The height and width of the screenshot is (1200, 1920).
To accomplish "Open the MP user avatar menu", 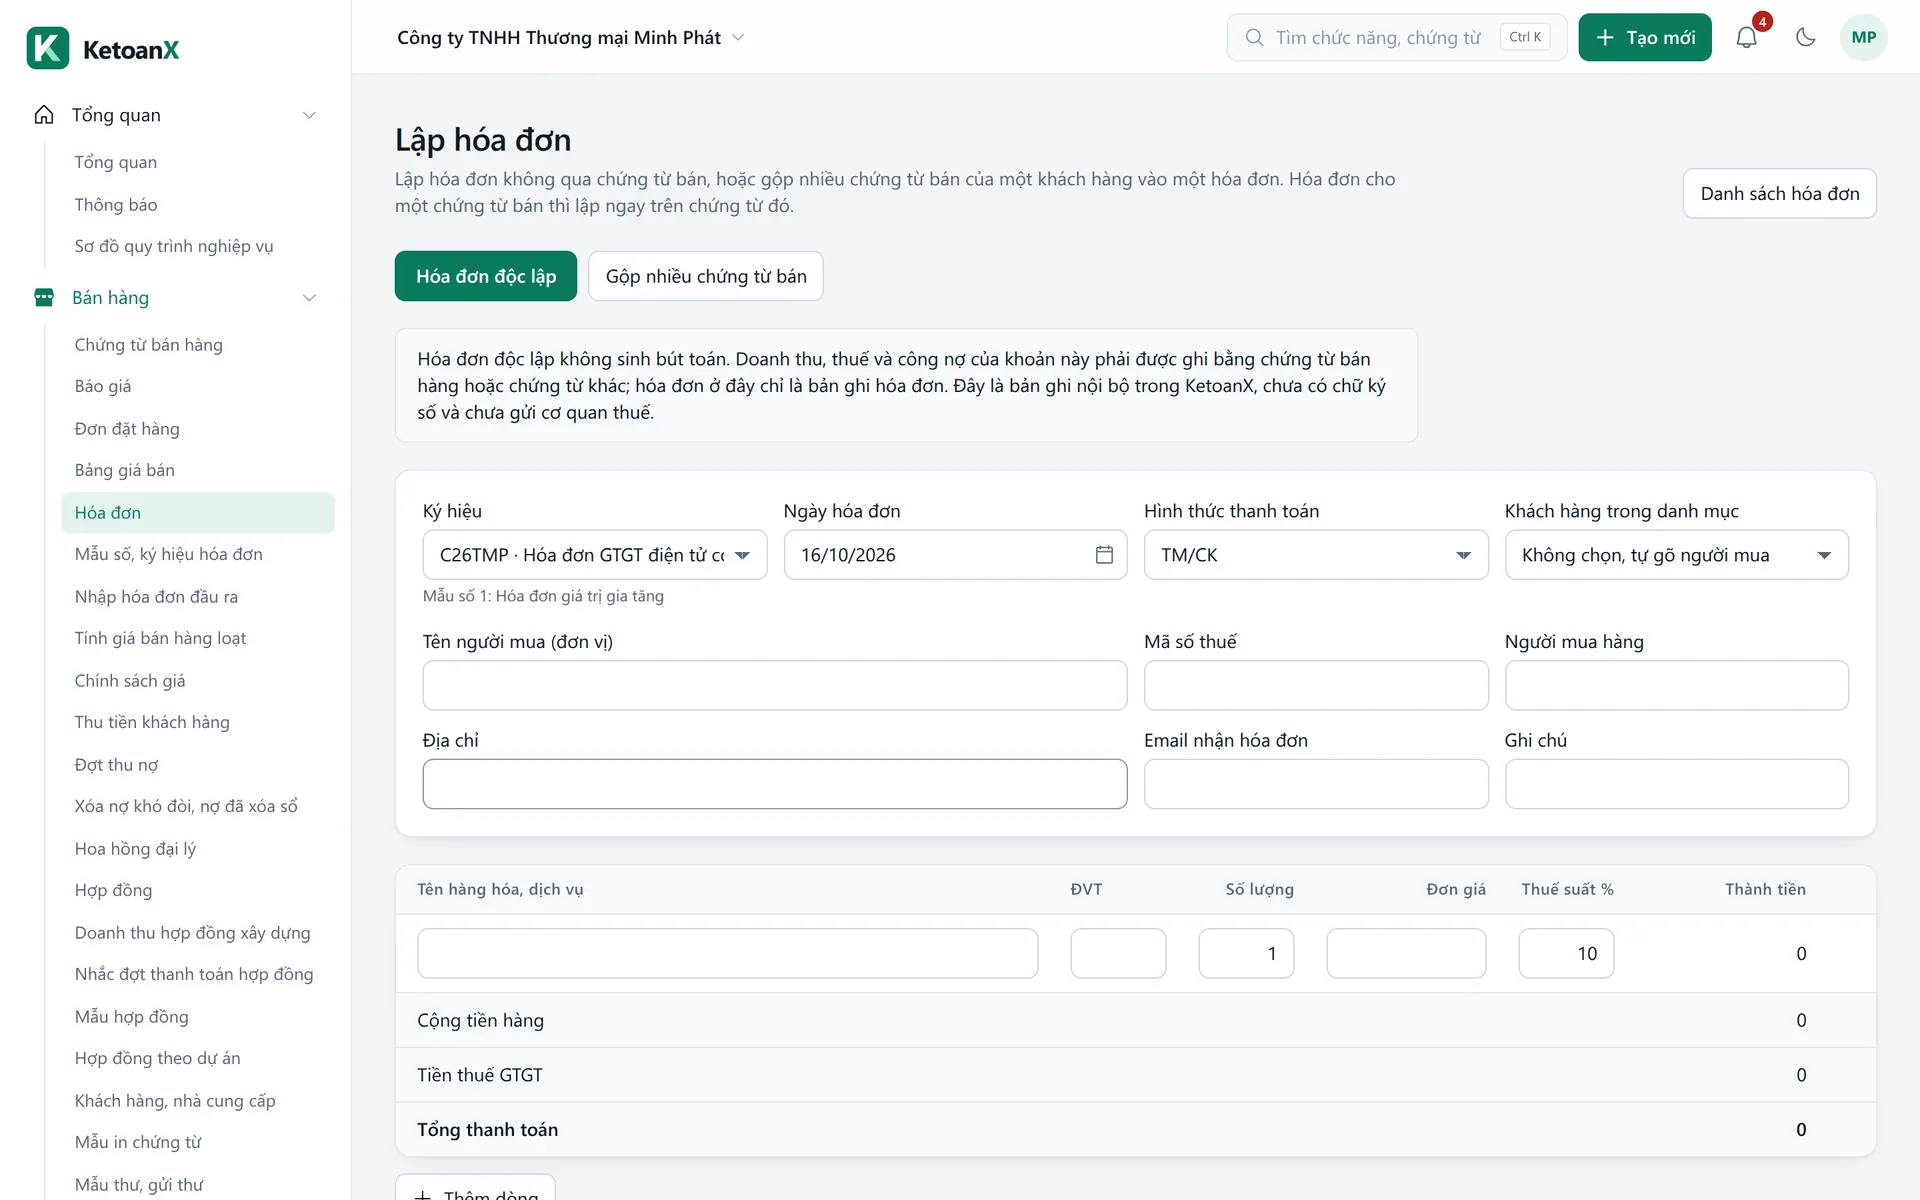I will tap(1863, 37).
